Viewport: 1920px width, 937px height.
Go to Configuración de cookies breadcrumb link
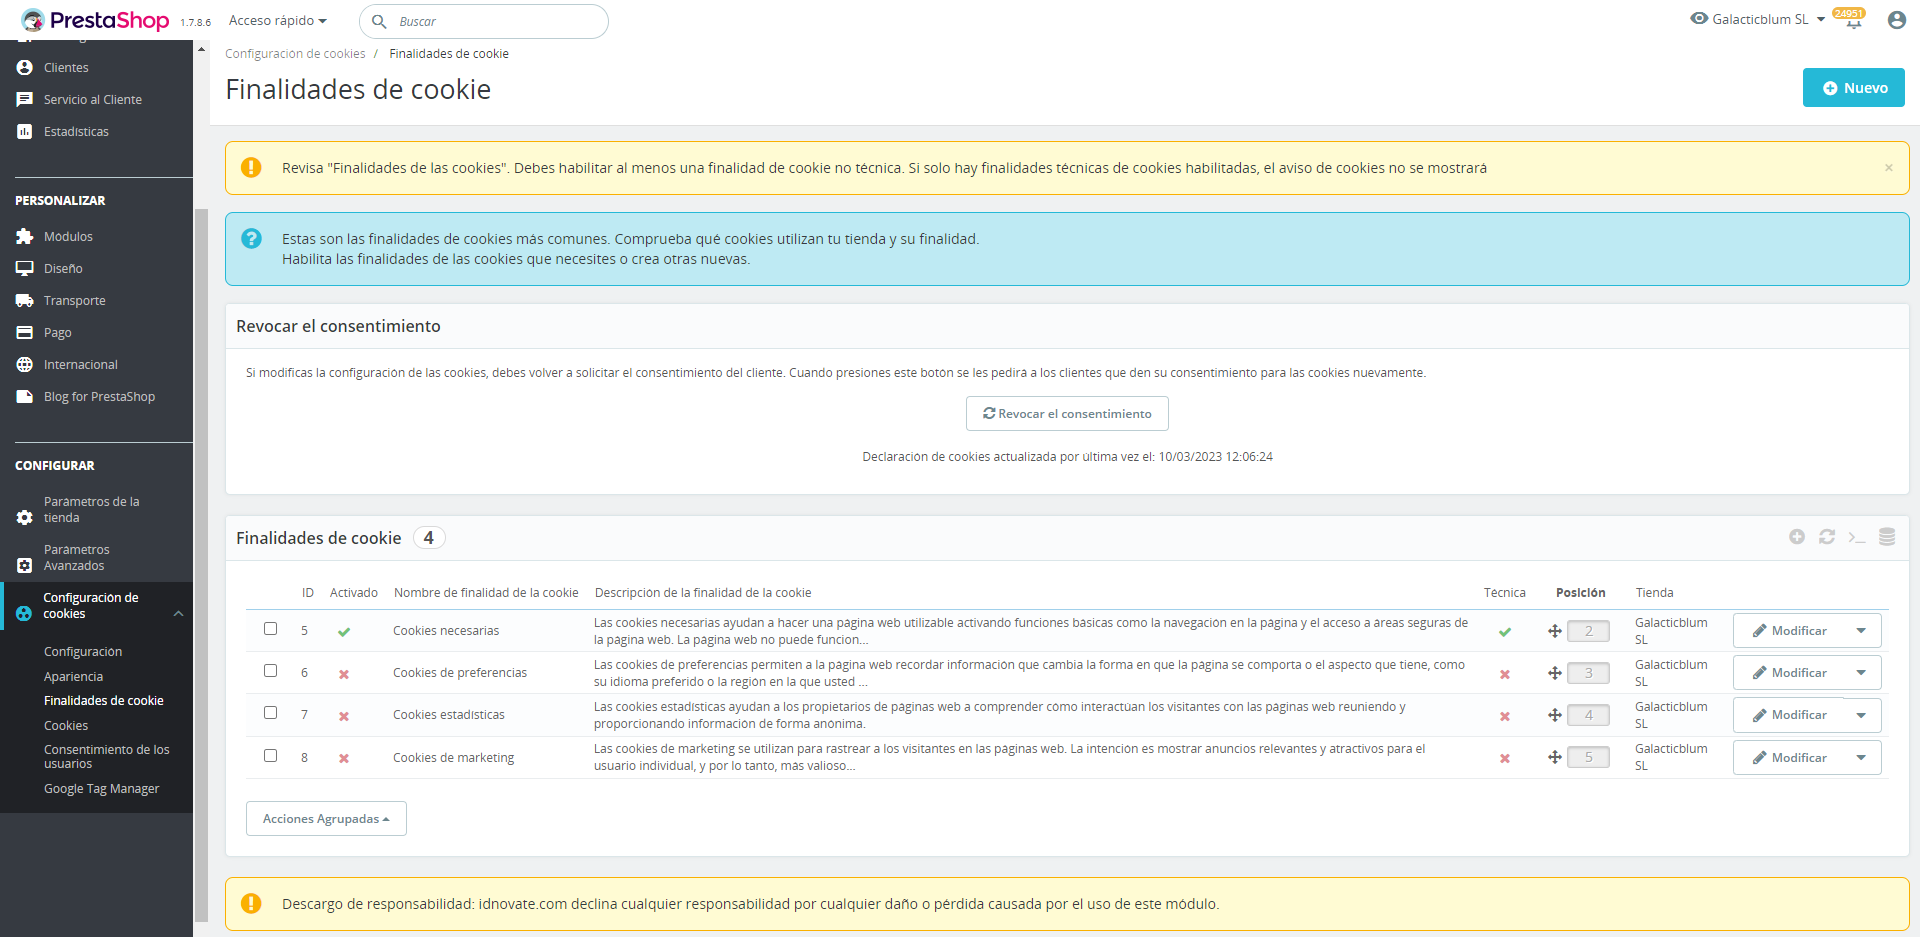tap(295, 54)
